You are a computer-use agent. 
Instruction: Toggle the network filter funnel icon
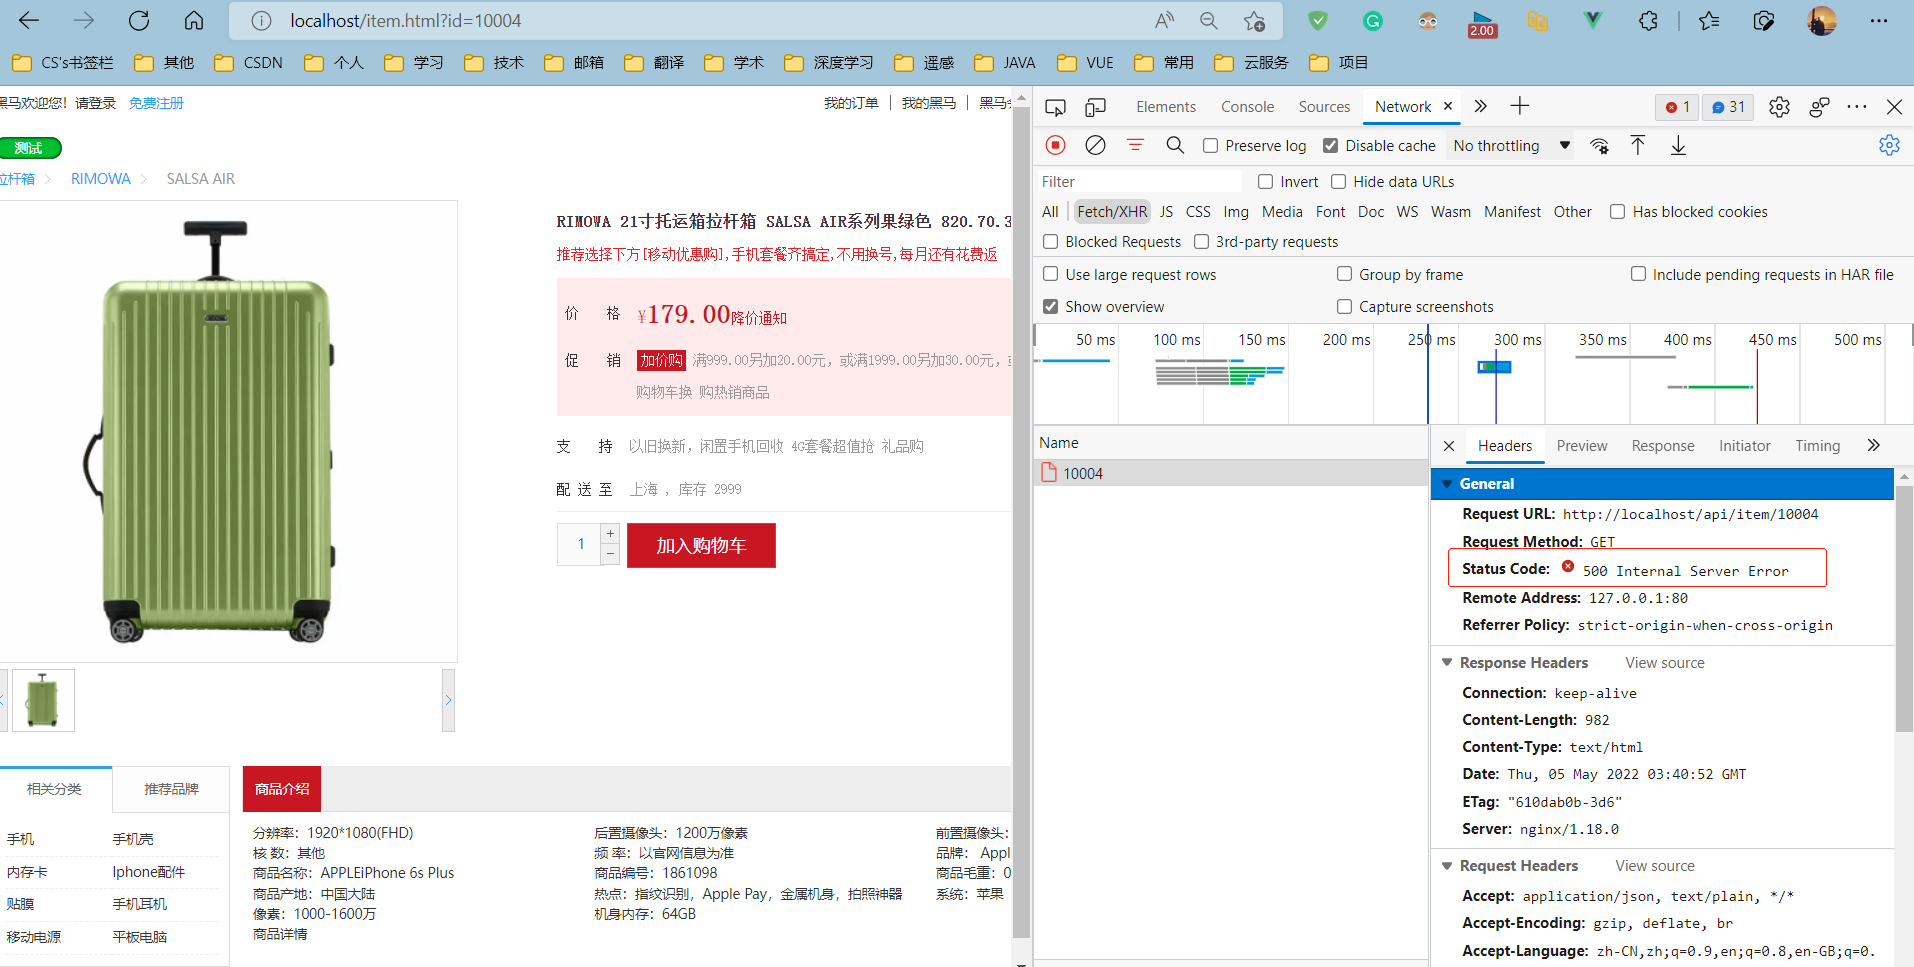pyautogui.click(x=1135, y=145)
